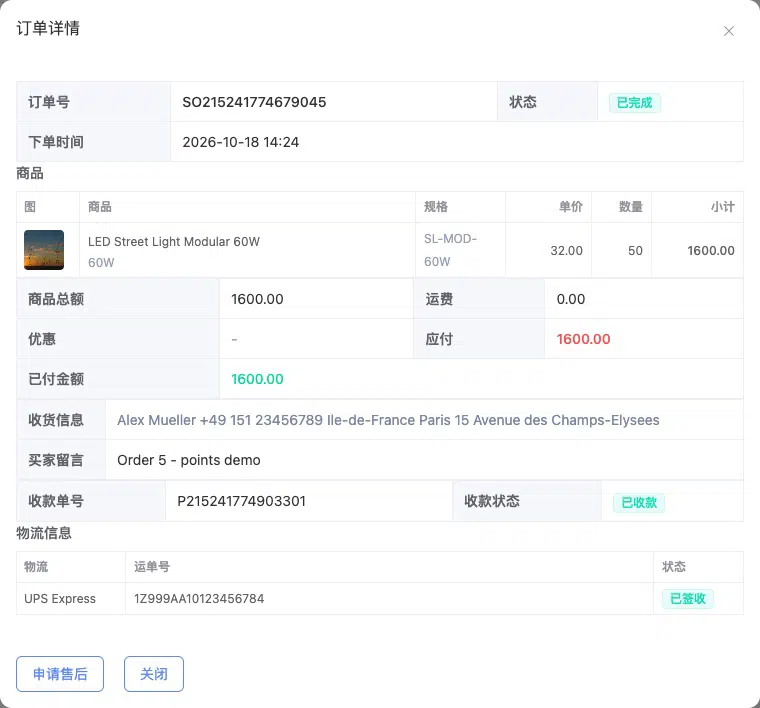Click the 关闭 button
The height and width of the screenshot is (708, 760).
click(x=154, y=674)
